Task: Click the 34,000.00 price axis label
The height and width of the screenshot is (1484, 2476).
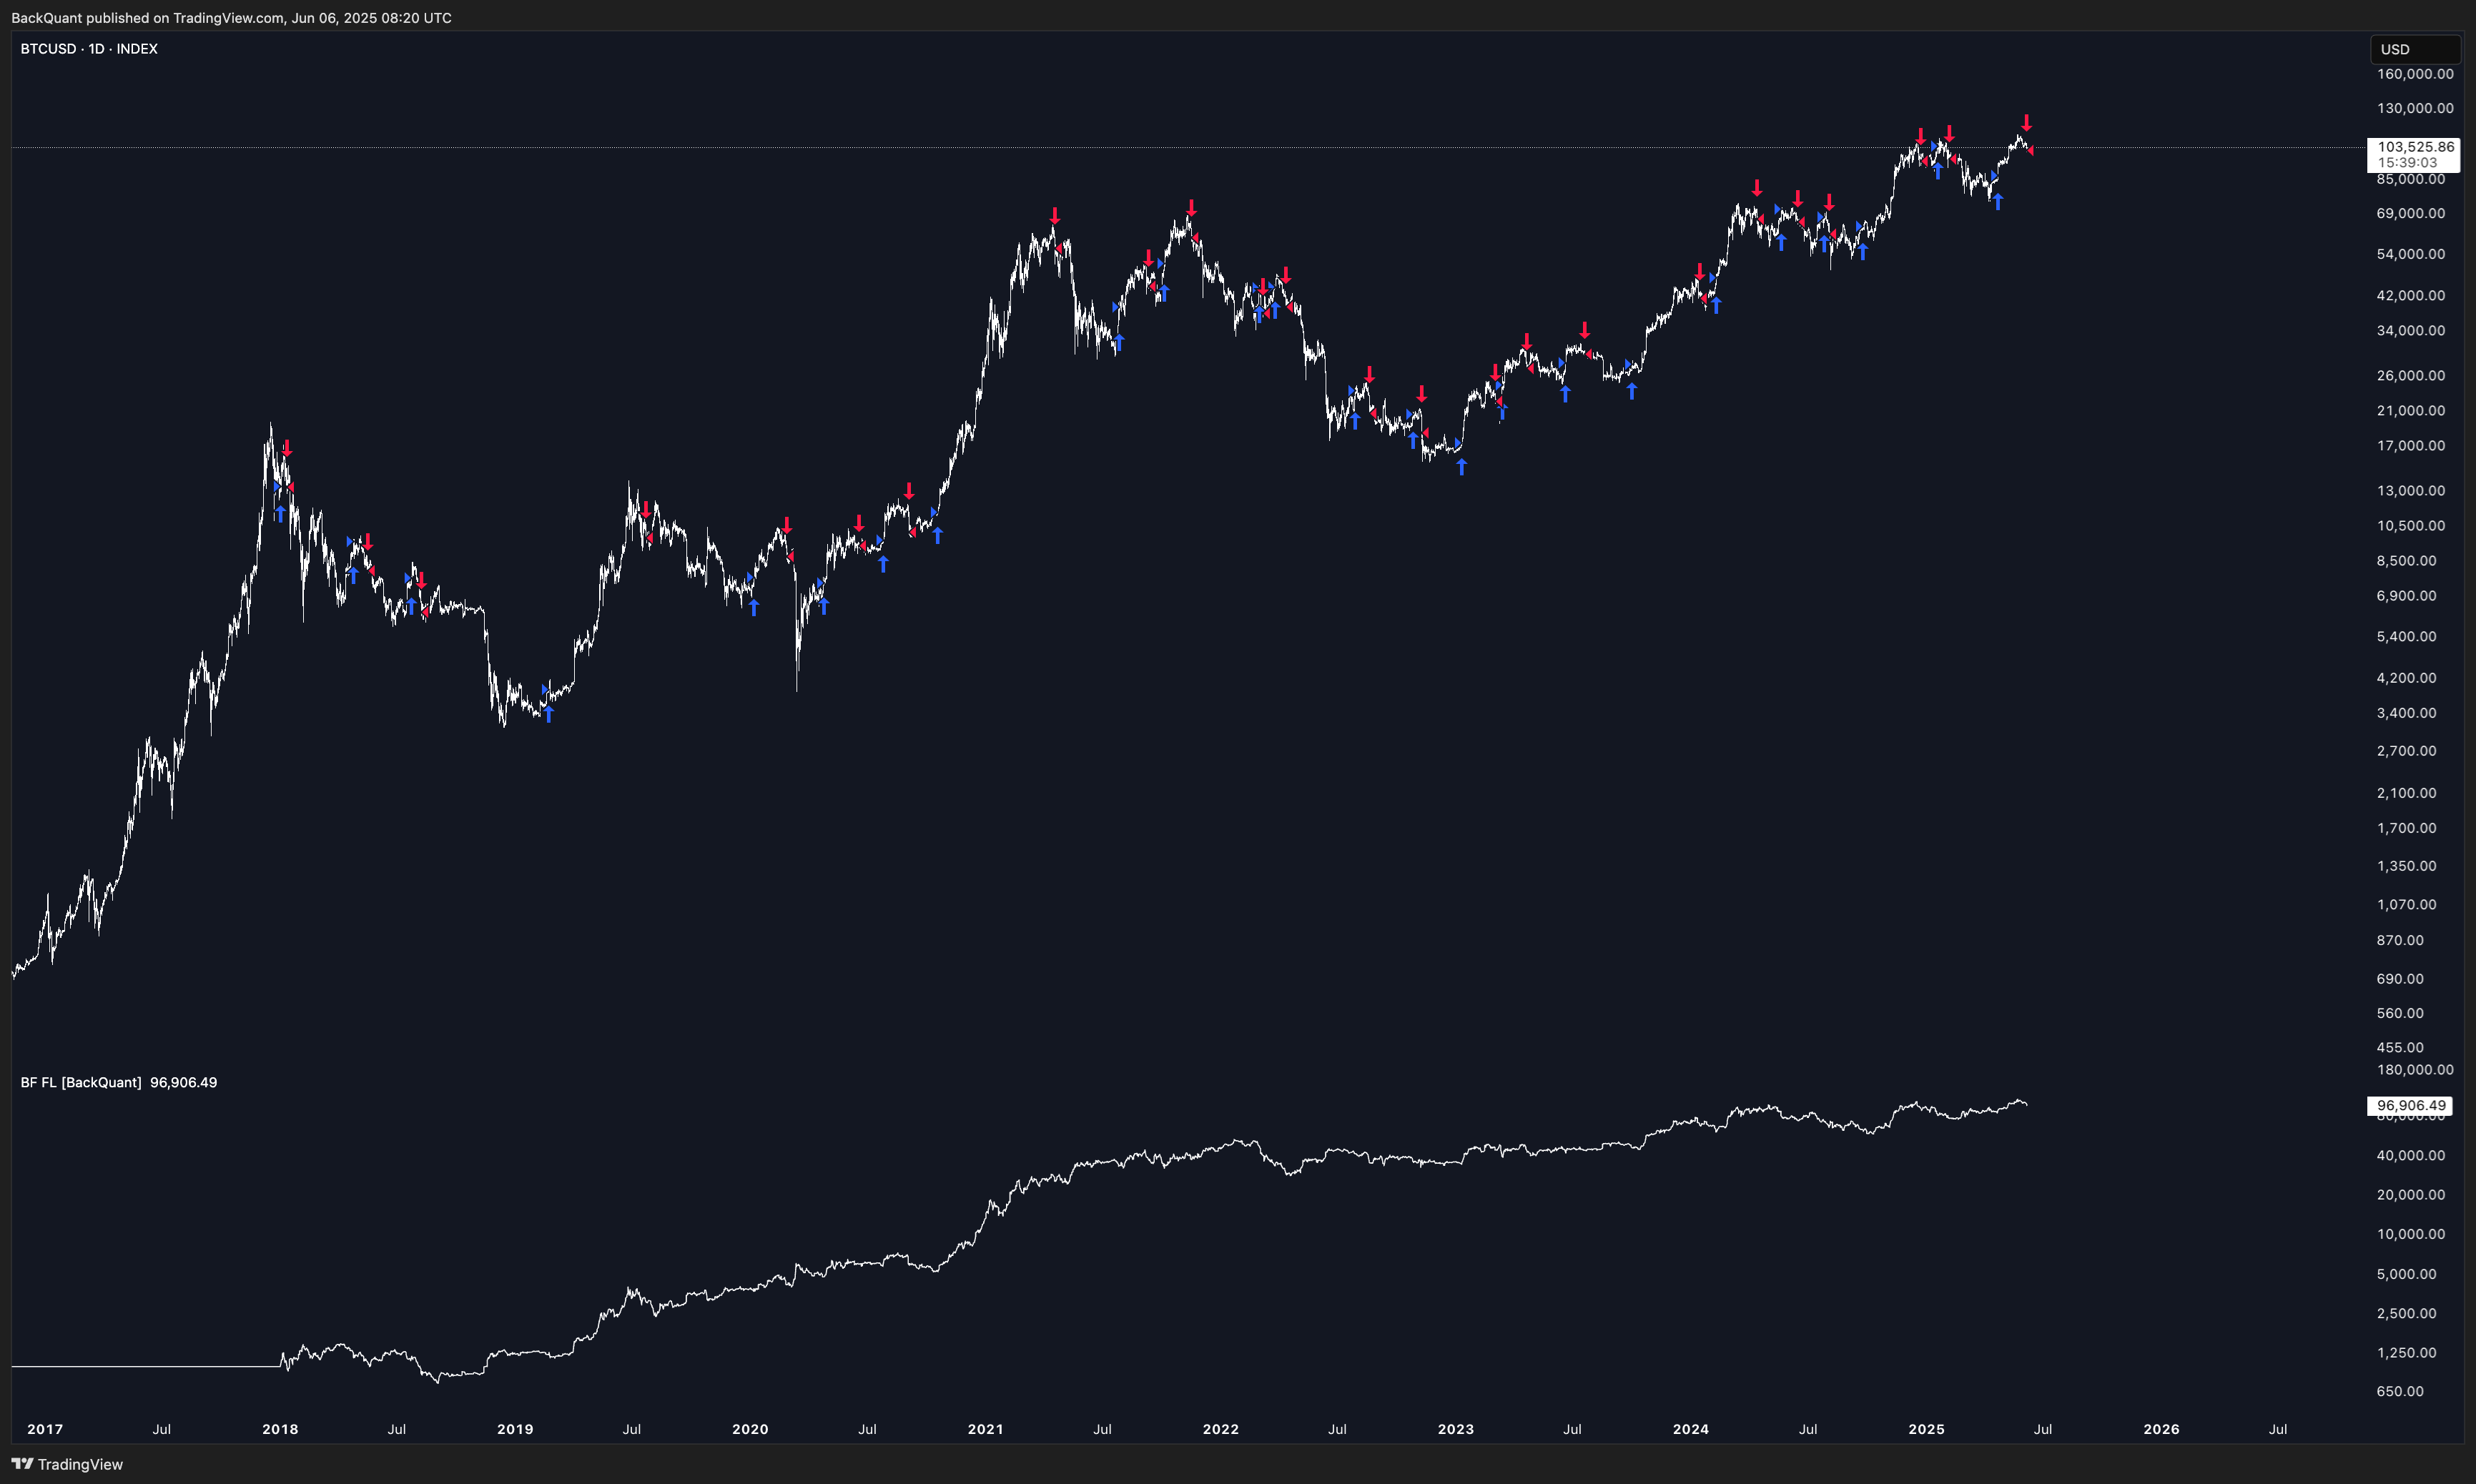Action: tap(2411, 330)
